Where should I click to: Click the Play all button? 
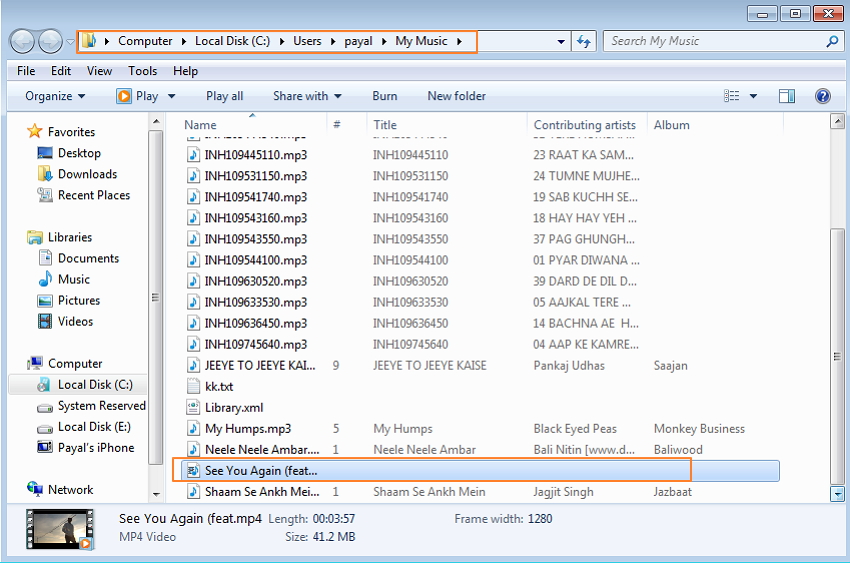[x=224, y=96]
